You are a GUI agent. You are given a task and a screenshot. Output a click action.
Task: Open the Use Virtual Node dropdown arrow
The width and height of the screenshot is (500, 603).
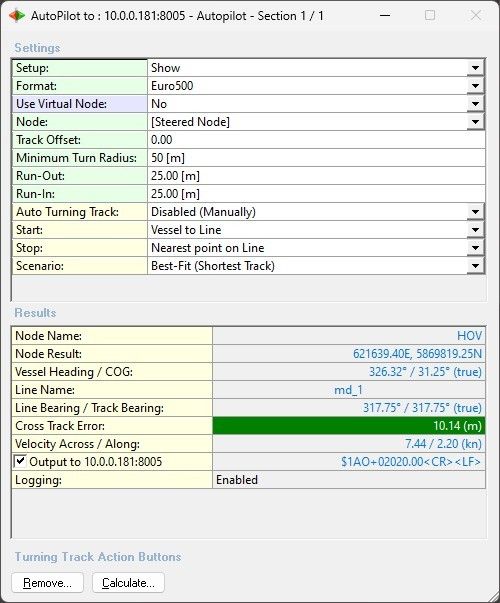click(x=475, y=104)
